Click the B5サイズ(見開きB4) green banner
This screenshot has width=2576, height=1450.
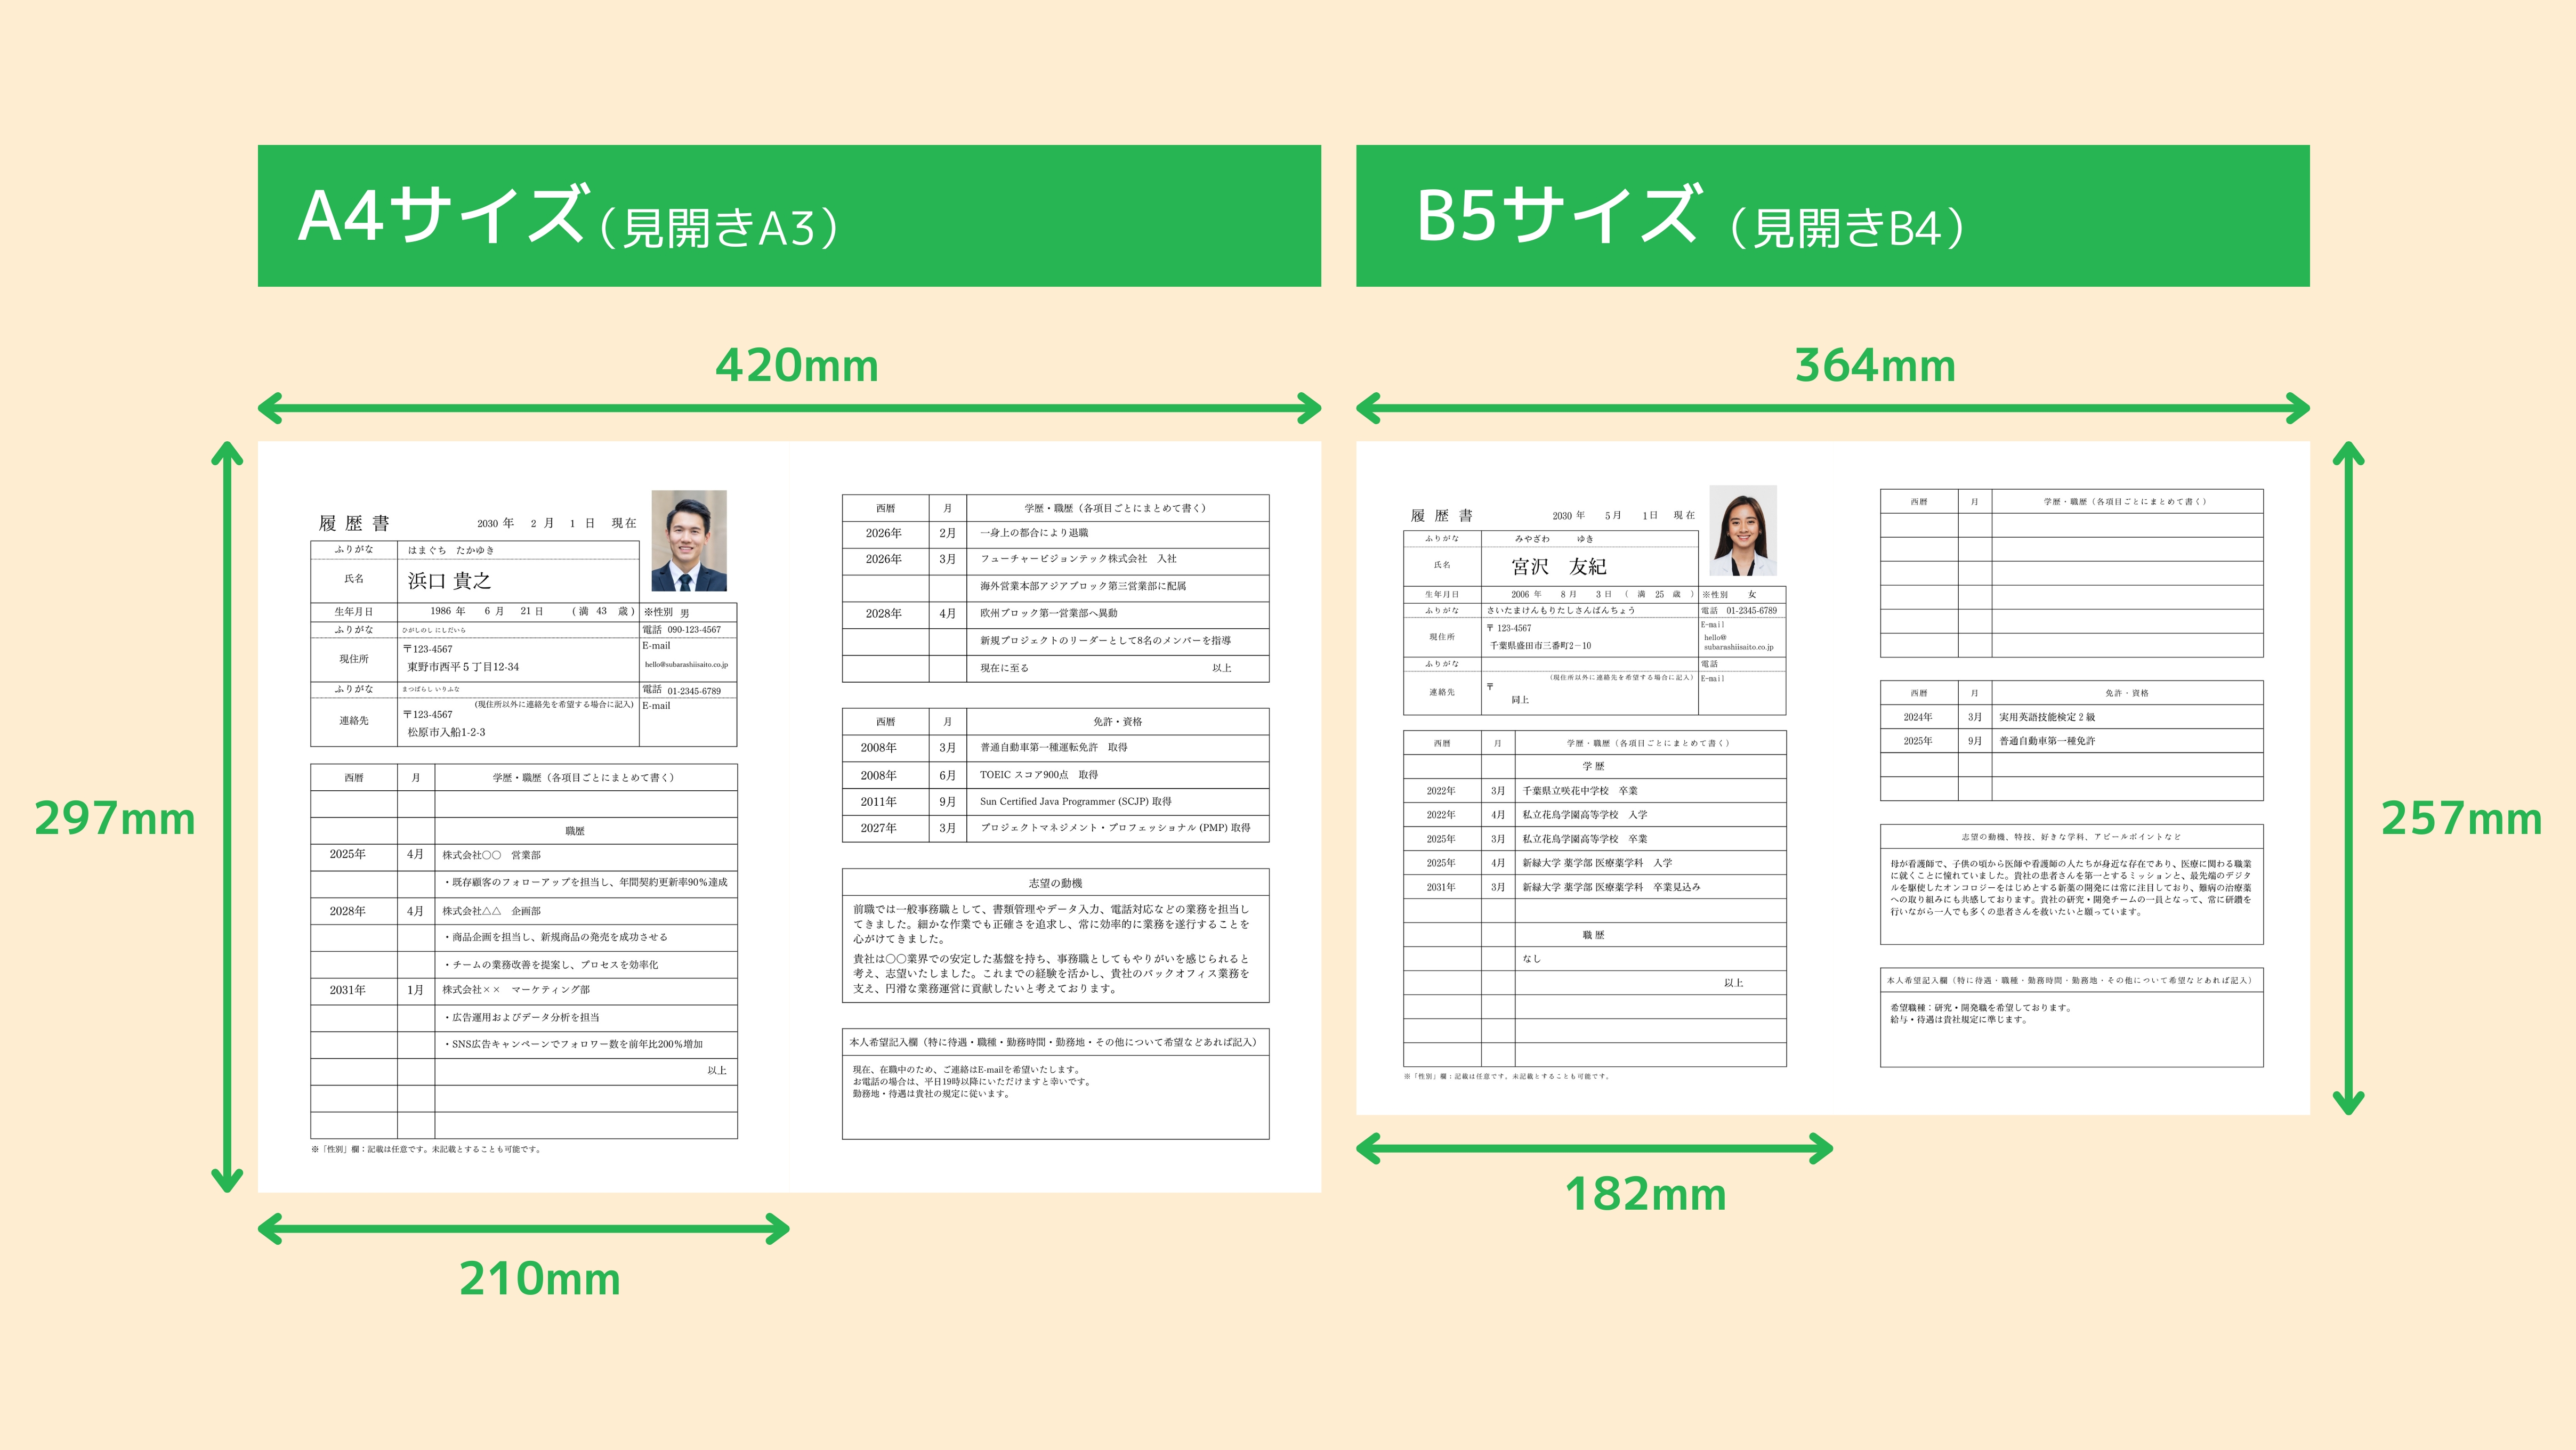pyautogui.click(x=1832, y=216)
